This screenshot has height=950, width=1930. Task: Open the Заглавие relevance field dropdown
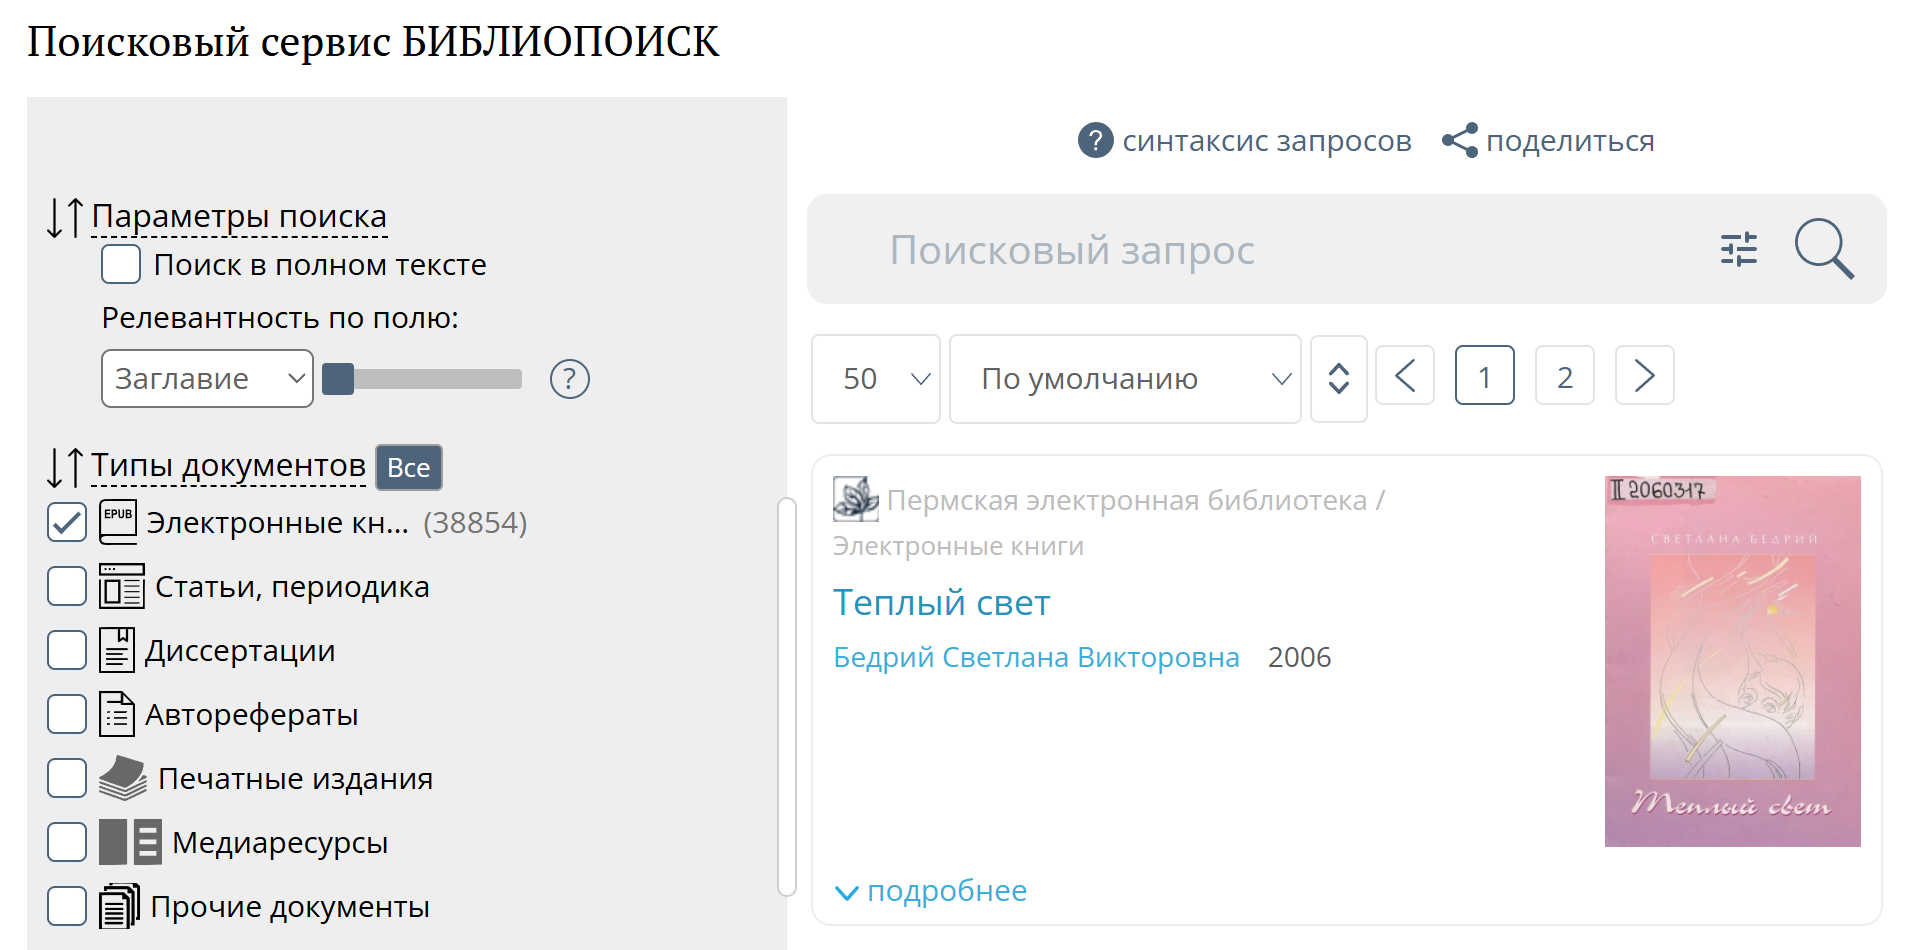coord(207,379)
